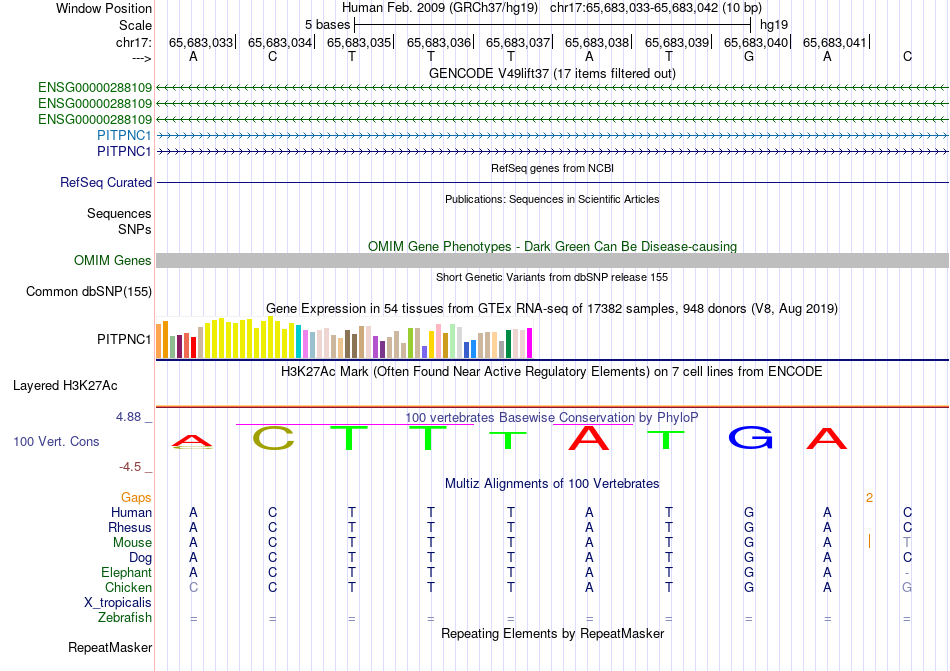
Task: Click the H3K27Ac Mark ENCODE track title
Action: [552, 371]
